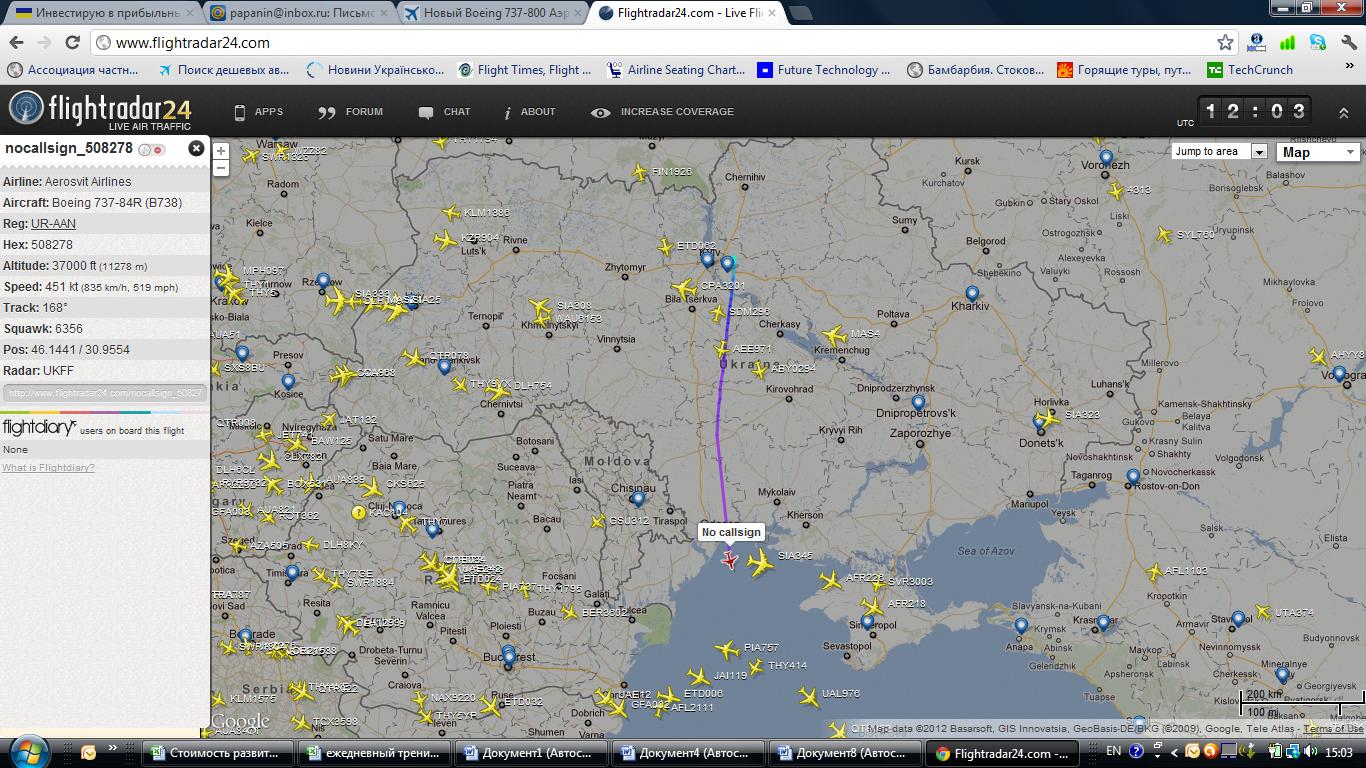Show hidden bookmarks with the overflow arrows
The image size is (1366, 768).
(1349, 70)
